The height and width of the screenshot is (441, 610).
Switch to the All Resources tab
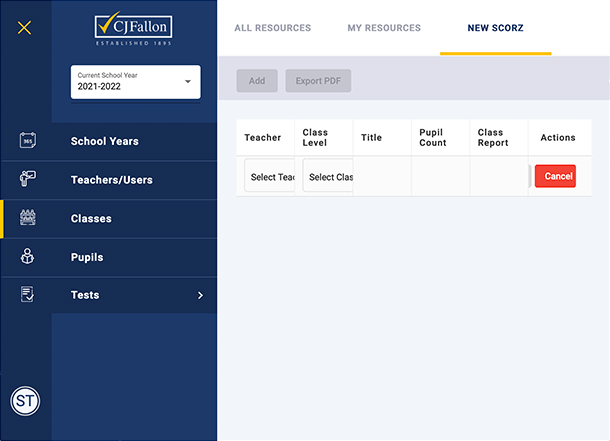pos(272,28)
